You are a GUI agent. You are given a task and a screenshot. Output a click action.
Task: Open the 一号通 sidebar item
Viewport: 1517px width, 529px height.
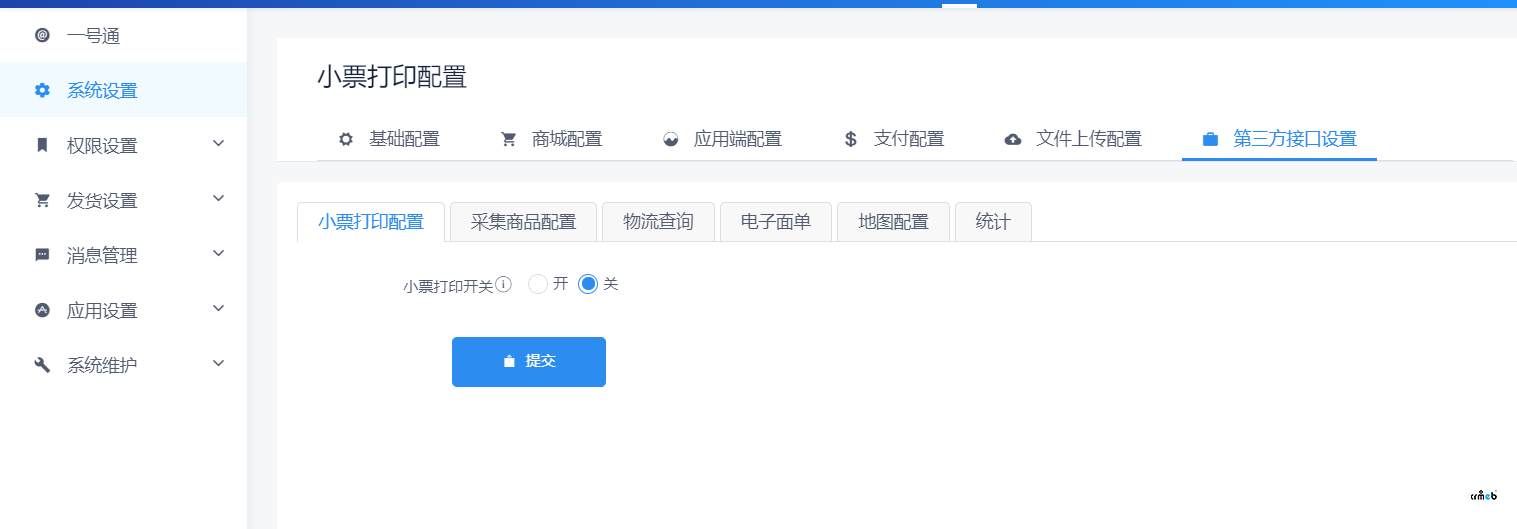coord(123,36)
